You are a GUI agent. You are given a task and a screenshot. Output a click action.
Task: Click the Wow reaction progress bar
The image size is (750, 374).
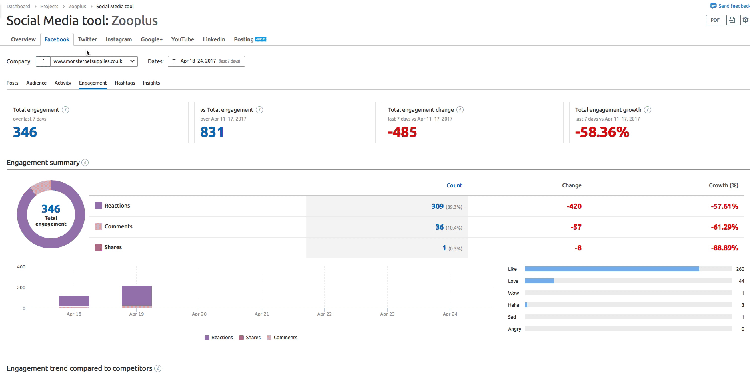629,293
